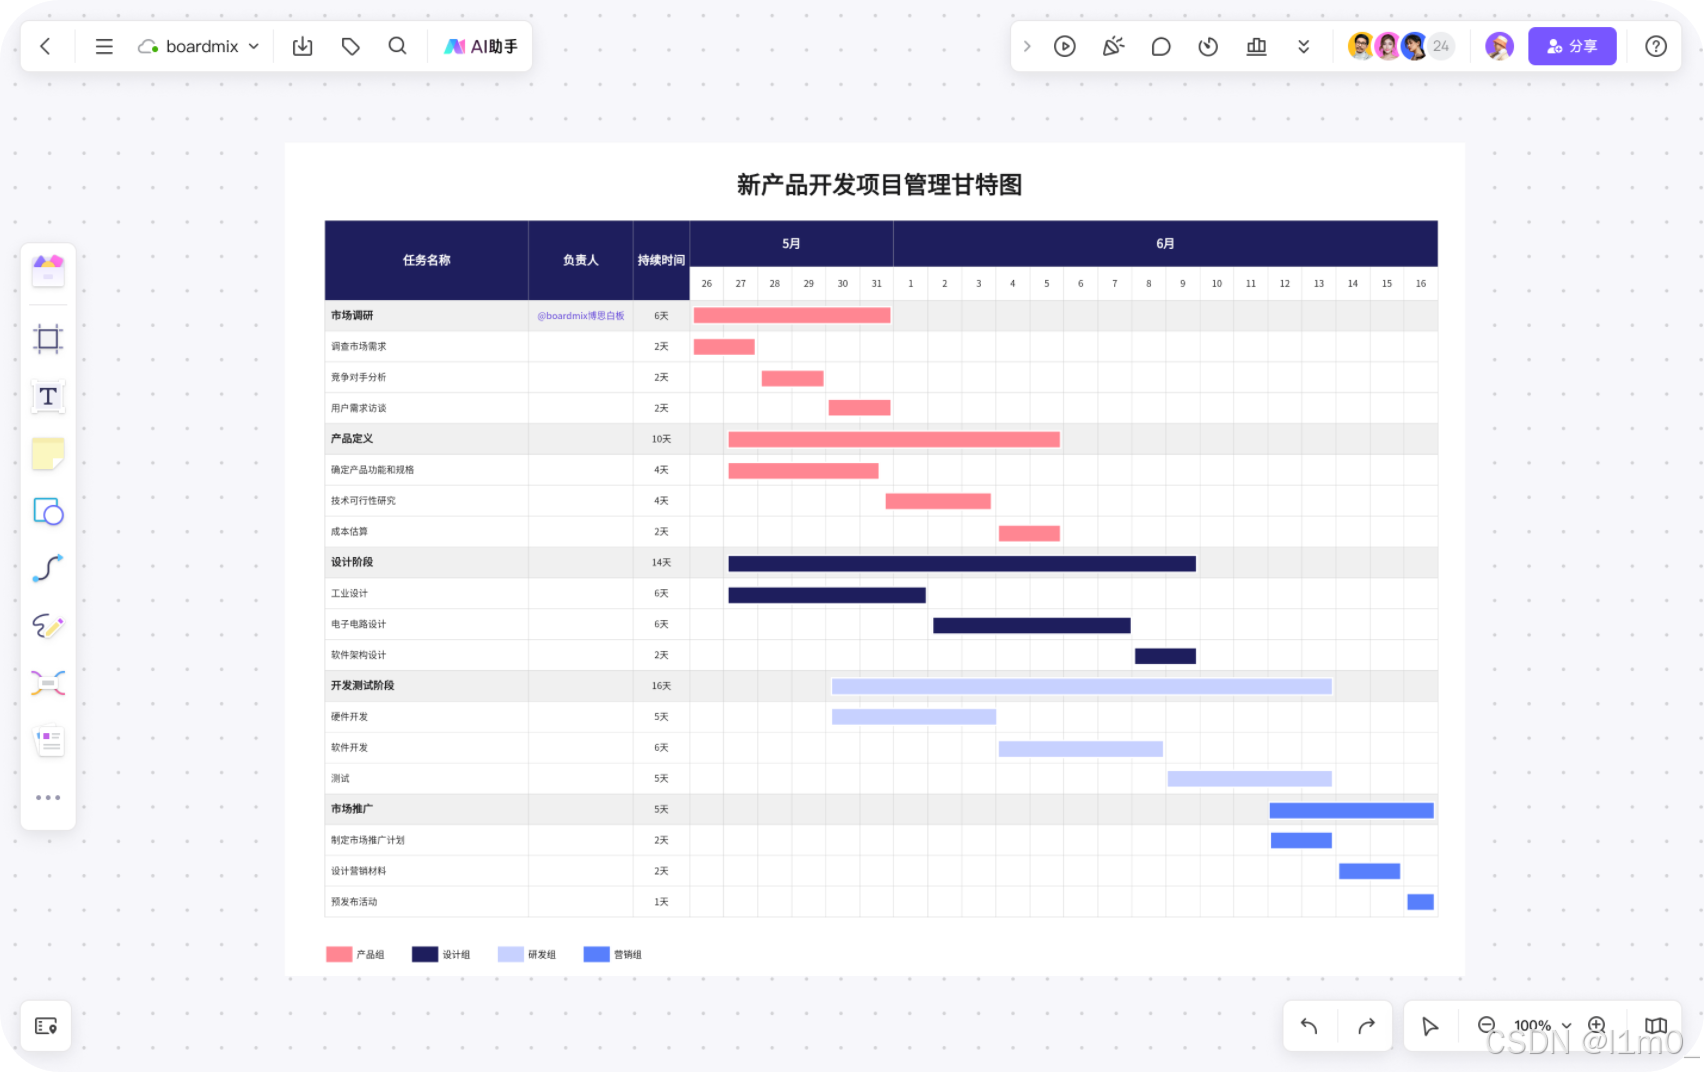The image size is (1704, 1072).
Task: Expand the right toolbar chevron arrow
Action: pos(1027,46)
